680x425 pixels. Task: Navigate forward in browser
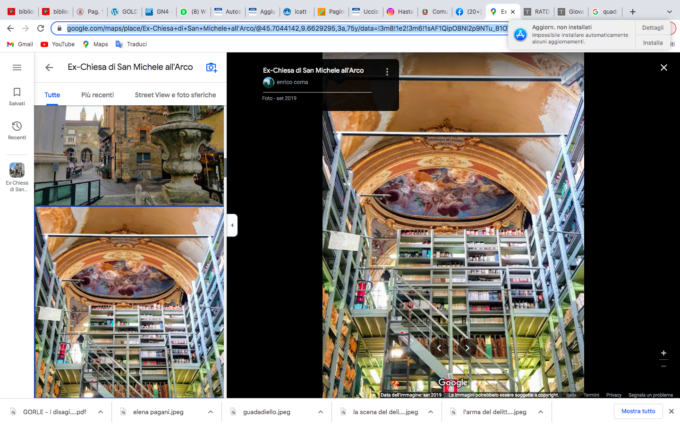(25, 28)
